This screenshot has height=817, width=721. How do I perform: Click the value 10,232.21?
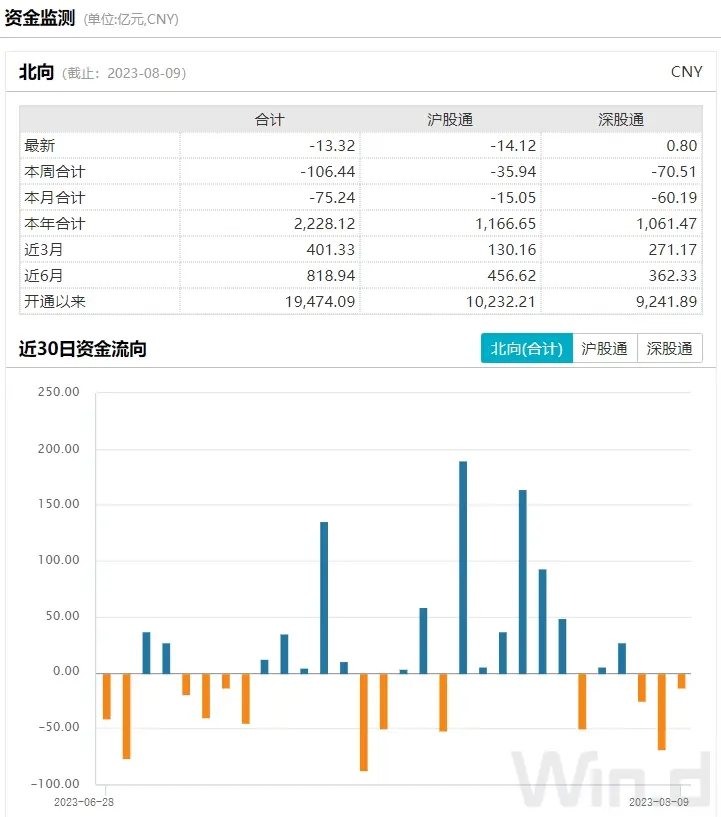(501, 302)
